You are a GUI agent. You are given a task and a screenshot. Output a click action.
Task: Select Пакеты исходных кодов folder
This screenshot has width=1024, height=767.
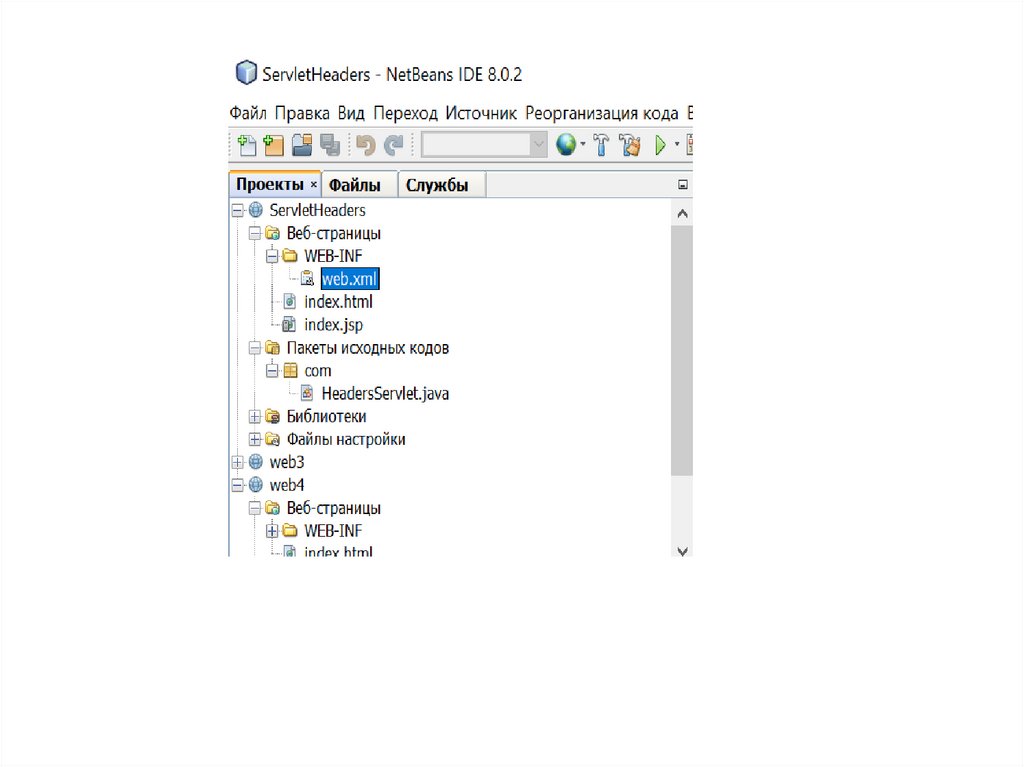coord(368,348)
